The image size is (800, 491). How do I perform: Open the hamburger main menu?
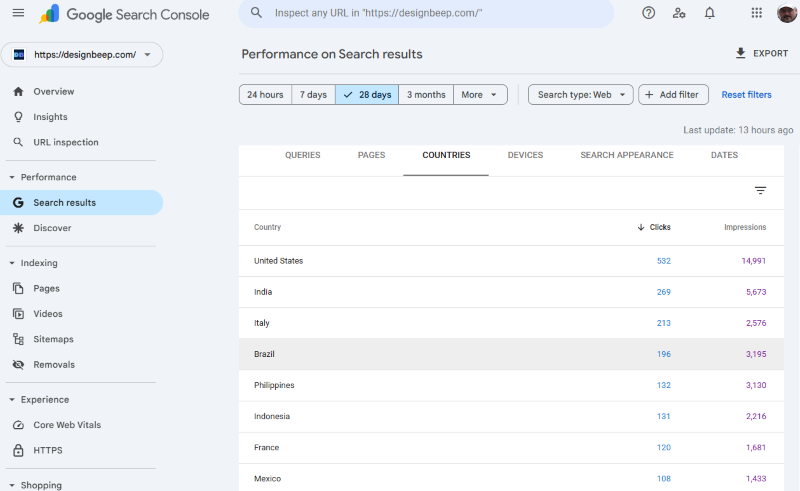pyautogui.click(x=18, y=13)
